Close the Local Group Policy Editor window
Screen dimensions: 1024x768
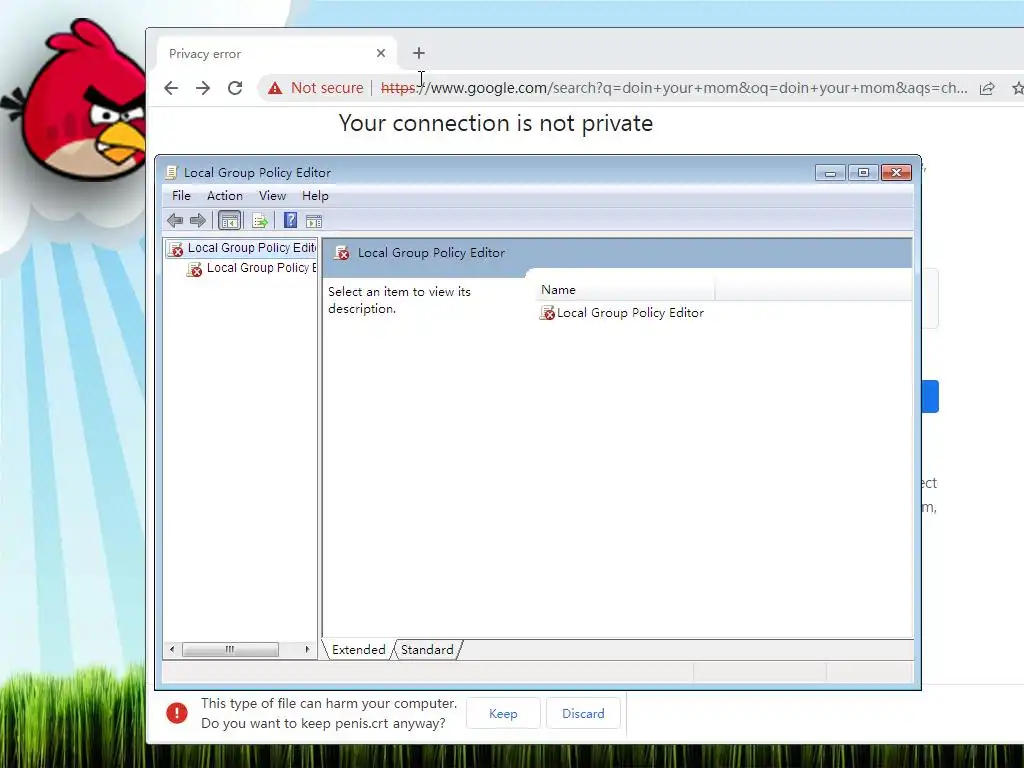tap(896, 172)
